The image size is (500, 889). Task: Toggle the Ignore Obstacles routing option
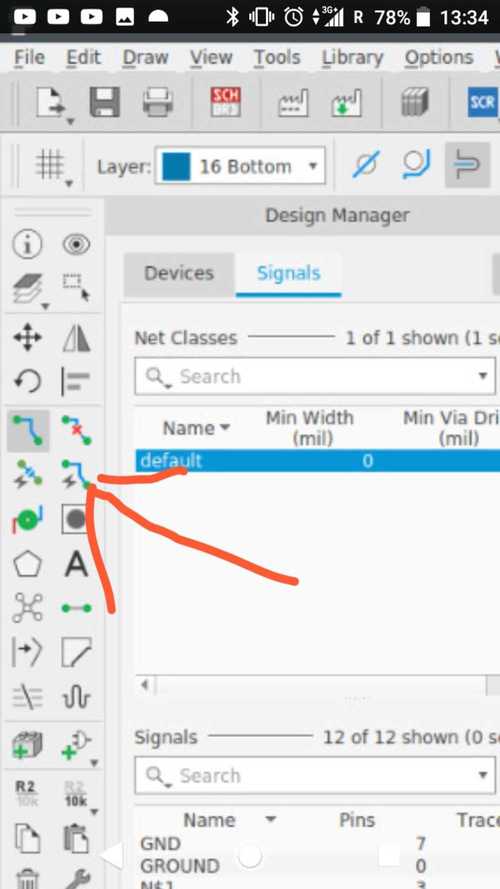tap(365, 166)
